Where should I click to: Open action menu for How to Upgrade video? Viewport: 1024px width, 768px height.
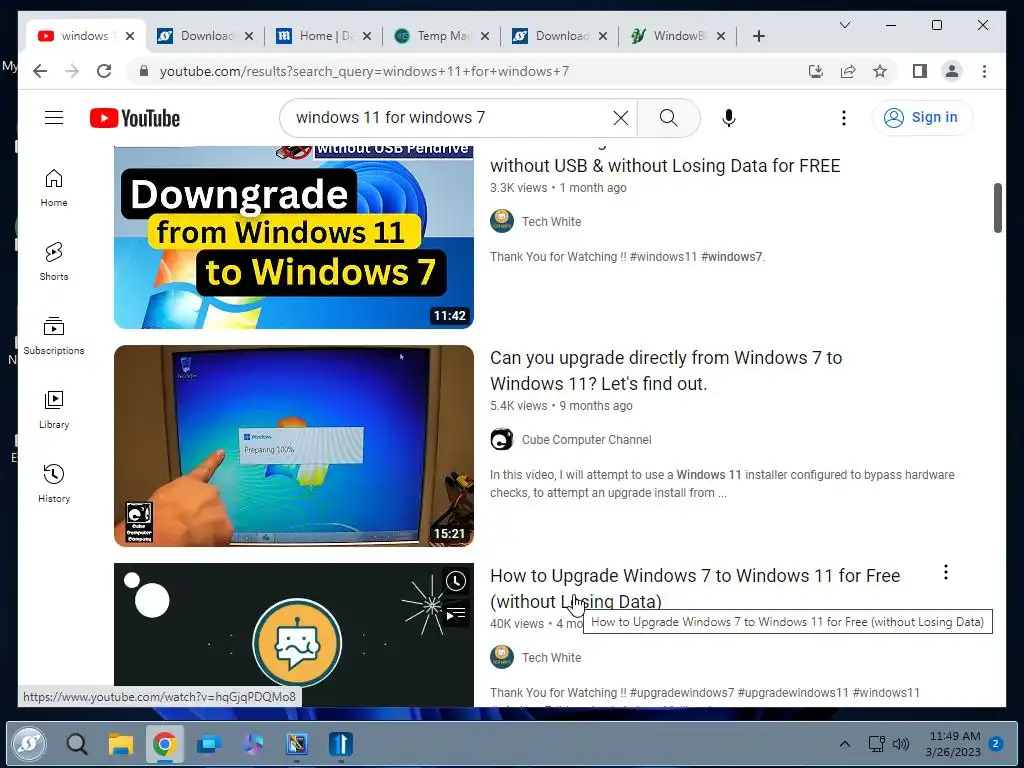pos(946,573)
